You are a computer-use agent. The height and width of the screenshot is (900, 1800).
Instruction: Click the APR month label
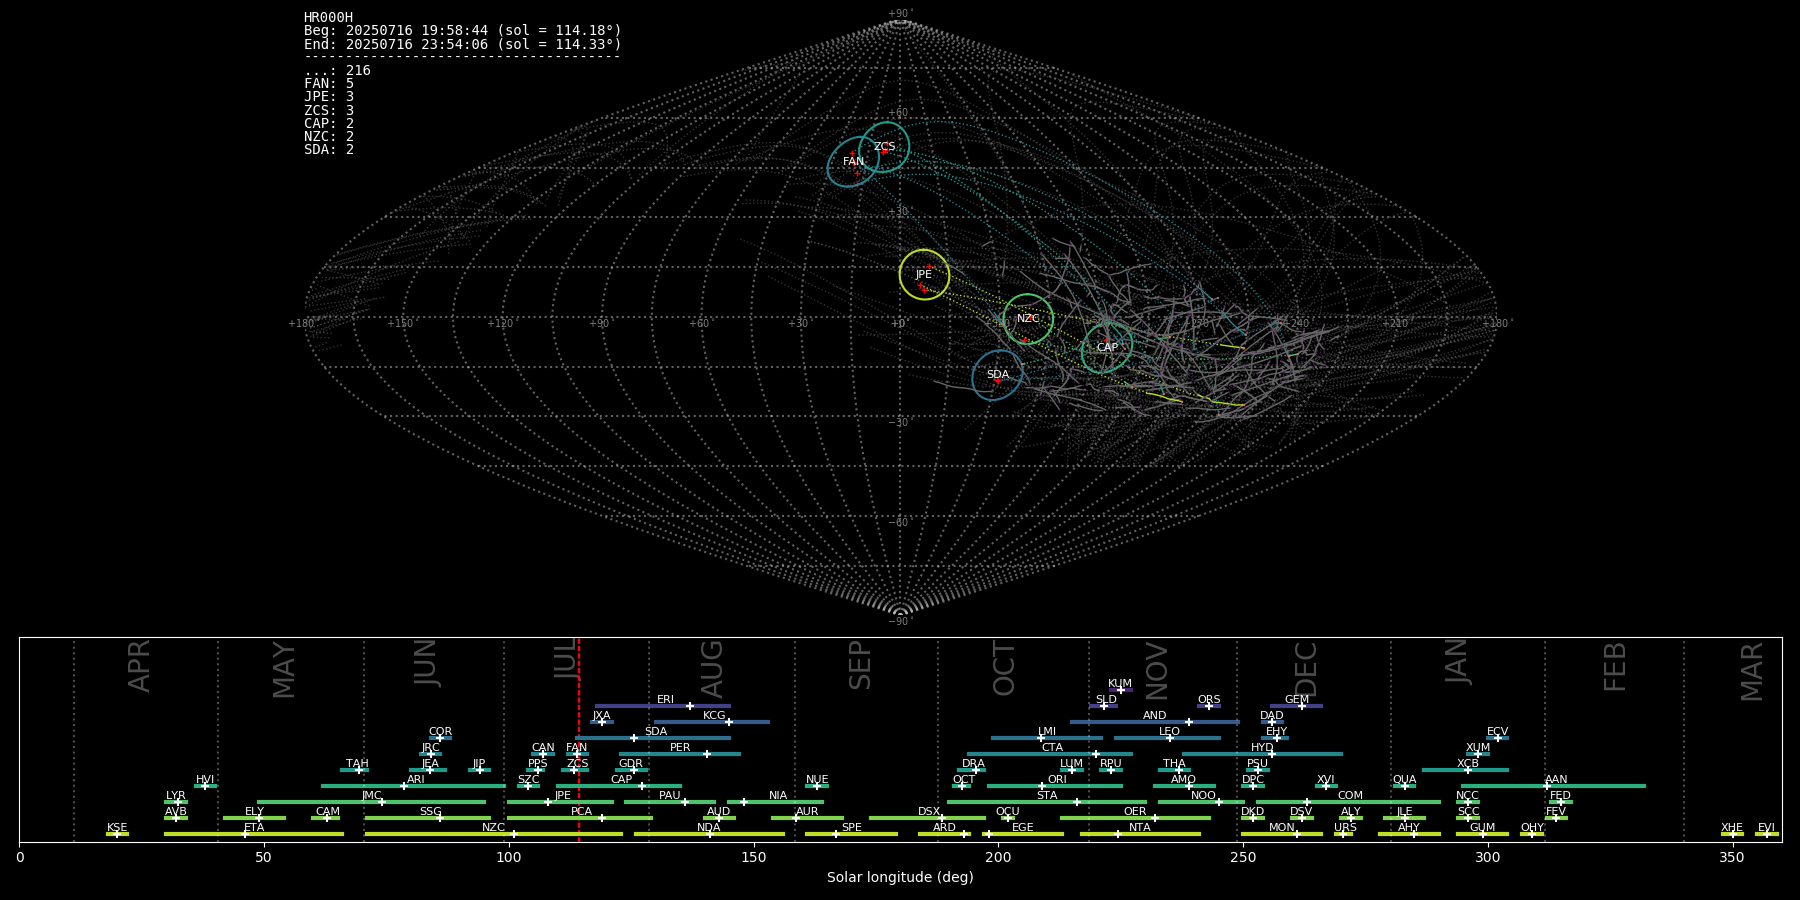click(x=139, y=666)
